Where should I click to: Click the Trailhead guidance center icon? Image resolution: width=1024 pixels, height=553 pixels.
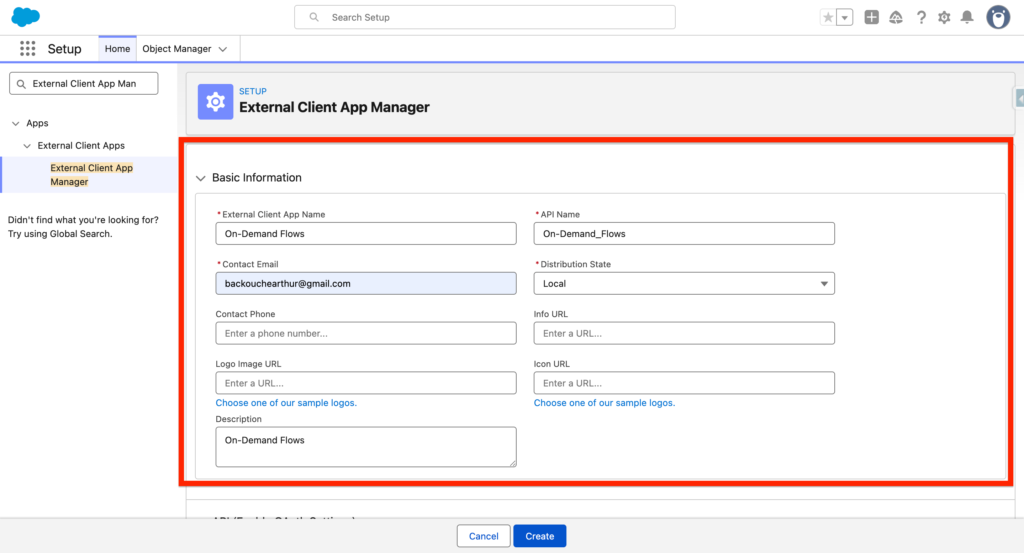coord(896,17)
